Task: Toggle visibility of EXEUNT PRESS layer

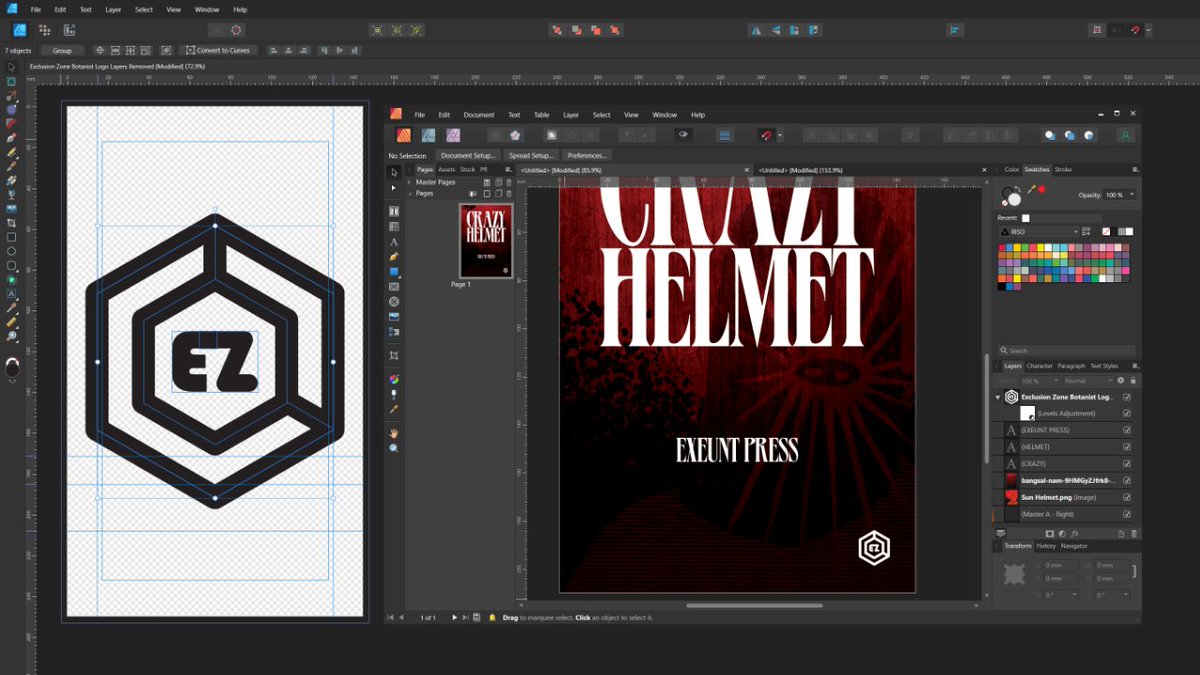Action: pos(1127,430)
